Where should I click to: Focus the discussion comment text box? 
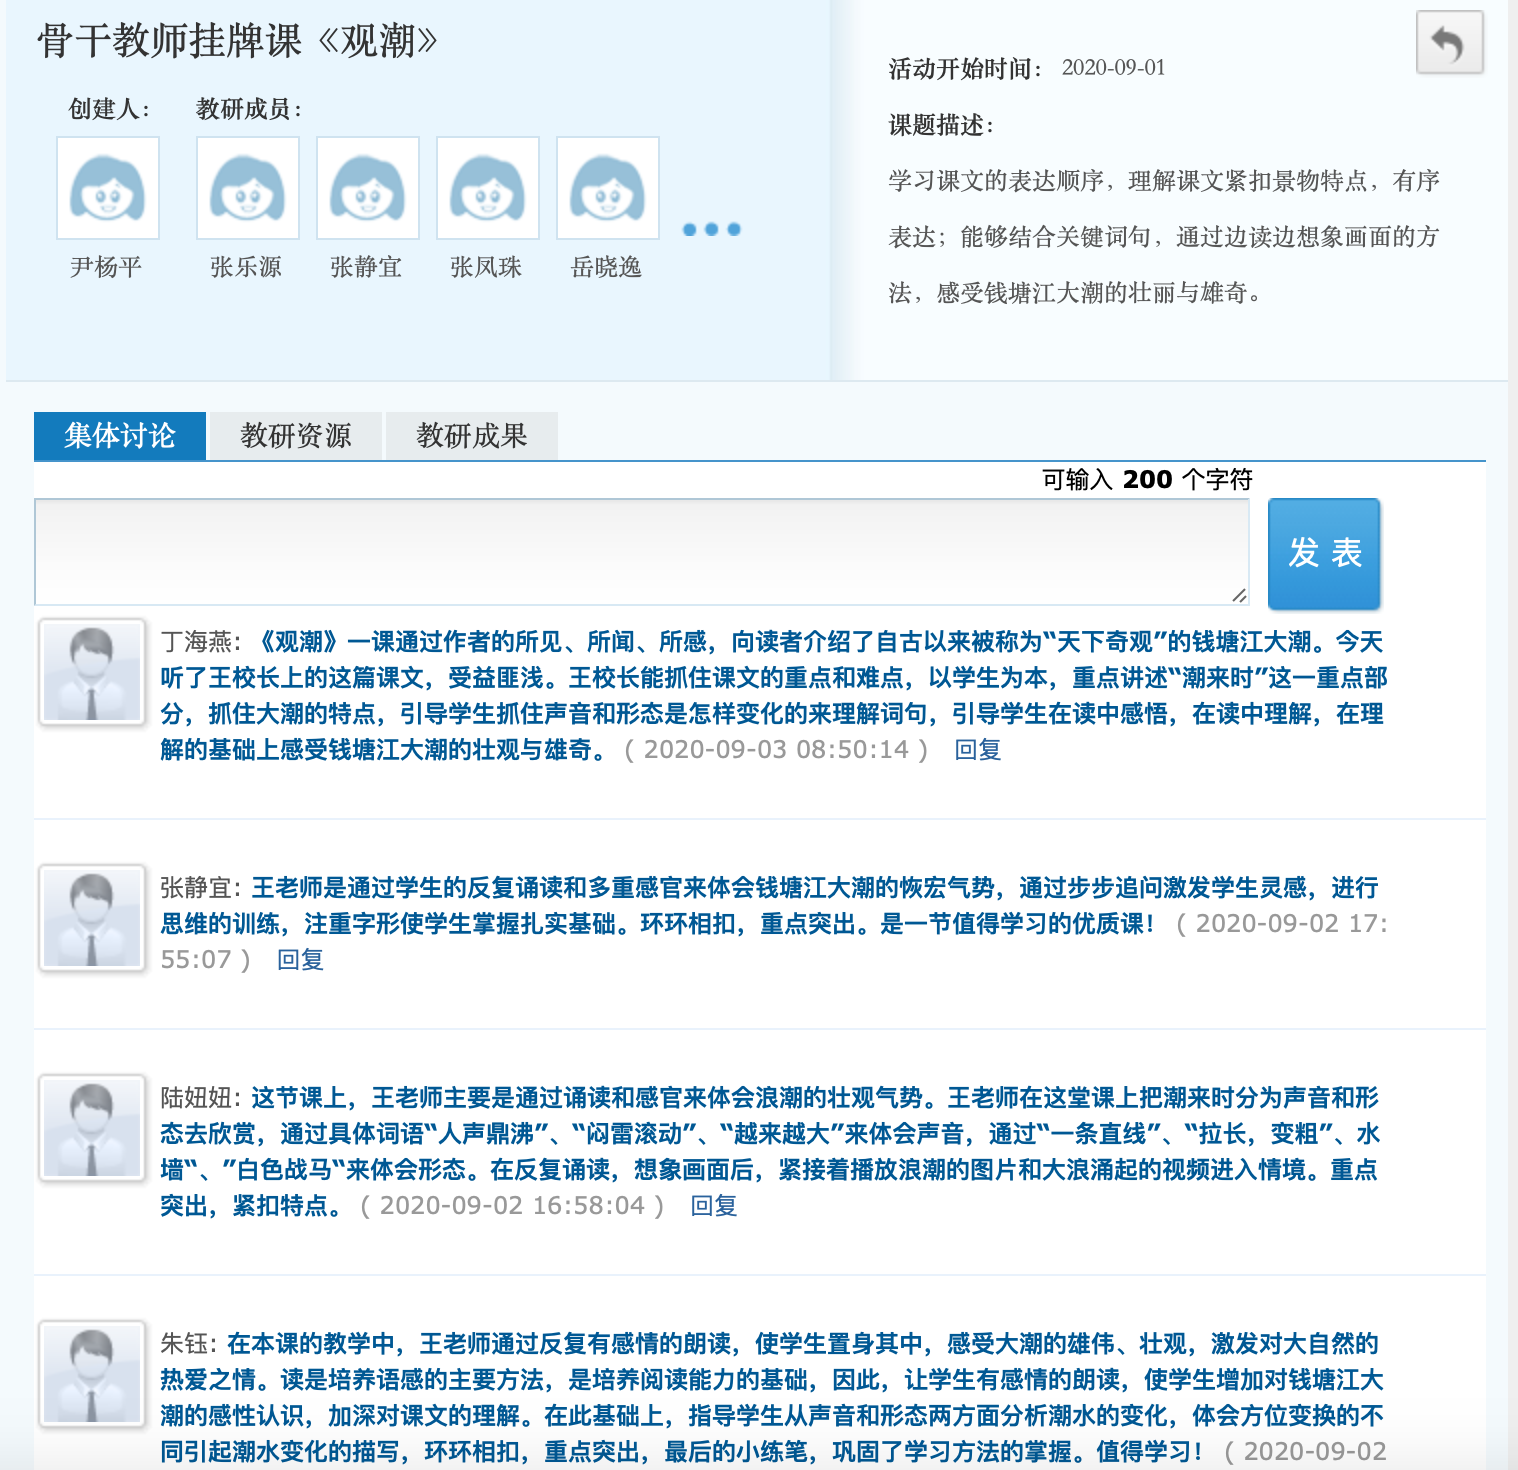coord(642,552)
